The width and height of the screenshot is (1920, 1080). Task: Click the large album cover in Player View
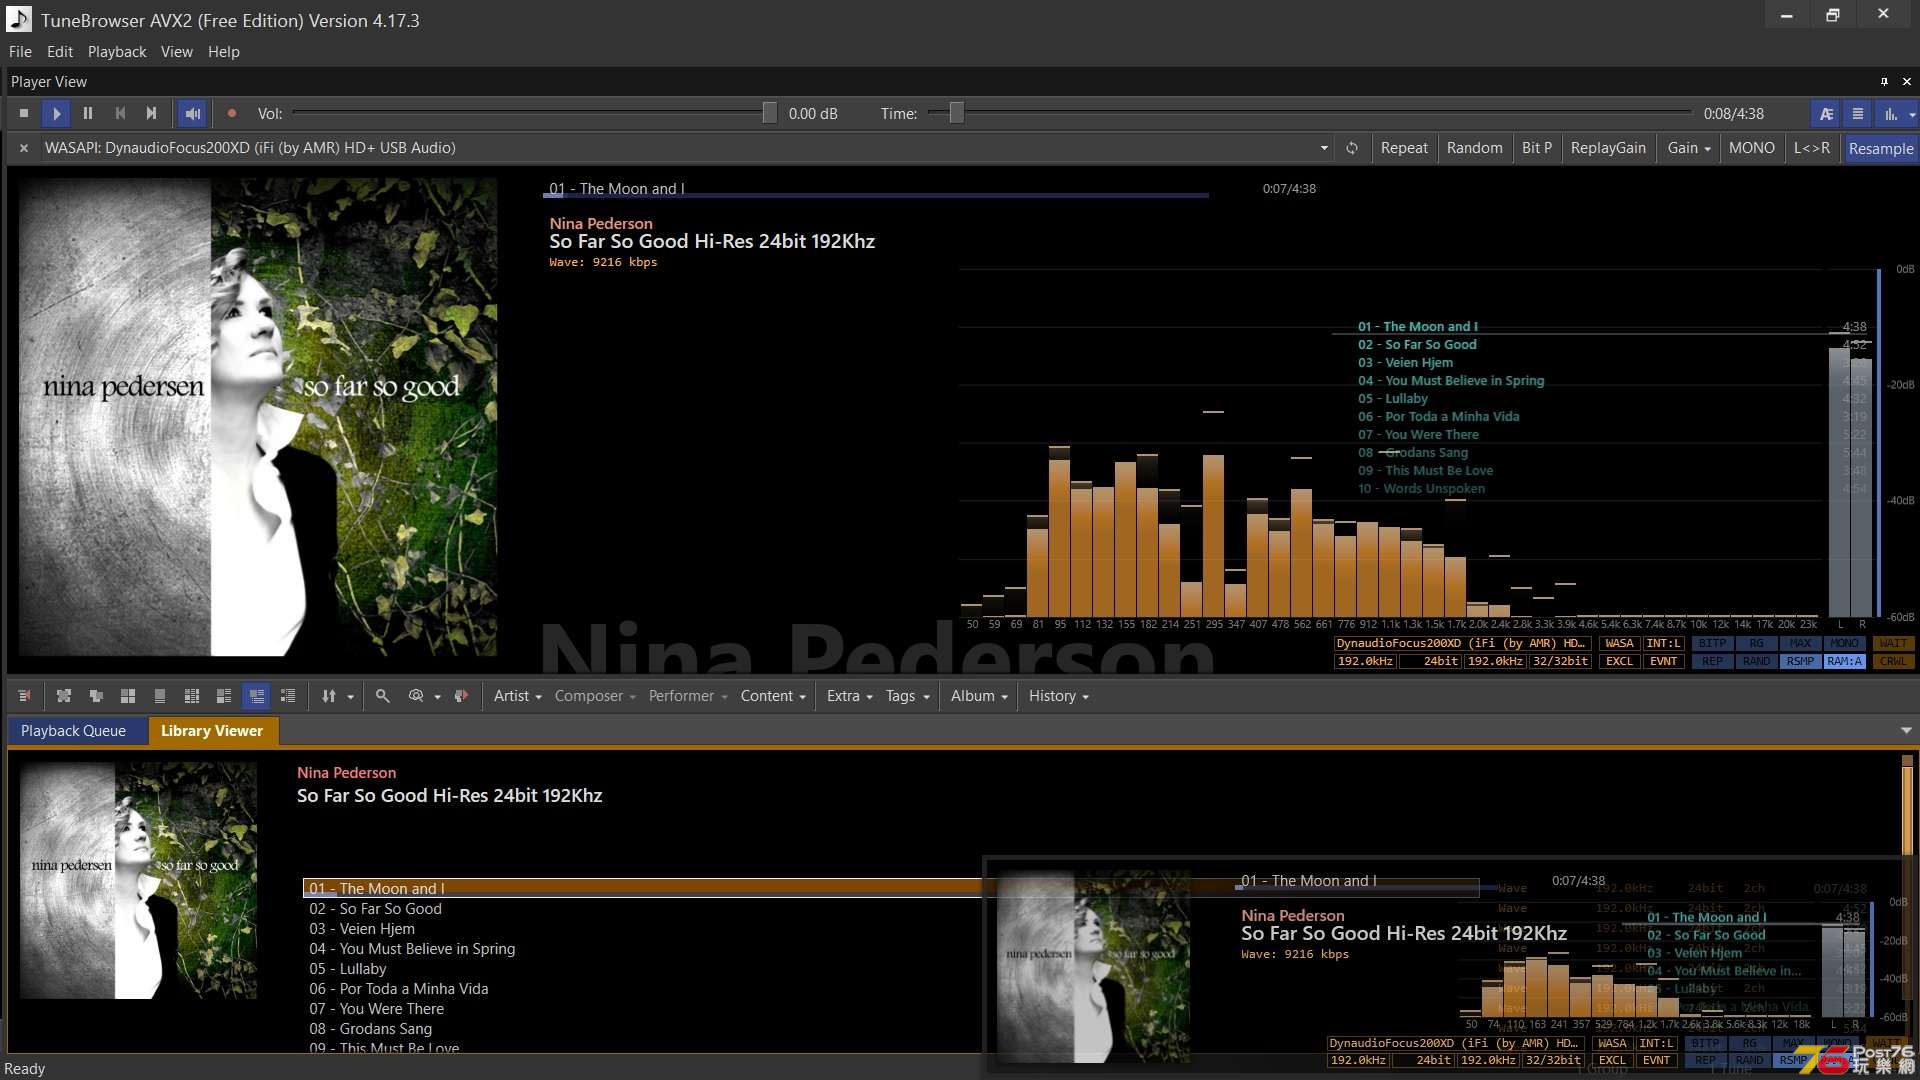(258, 417)
